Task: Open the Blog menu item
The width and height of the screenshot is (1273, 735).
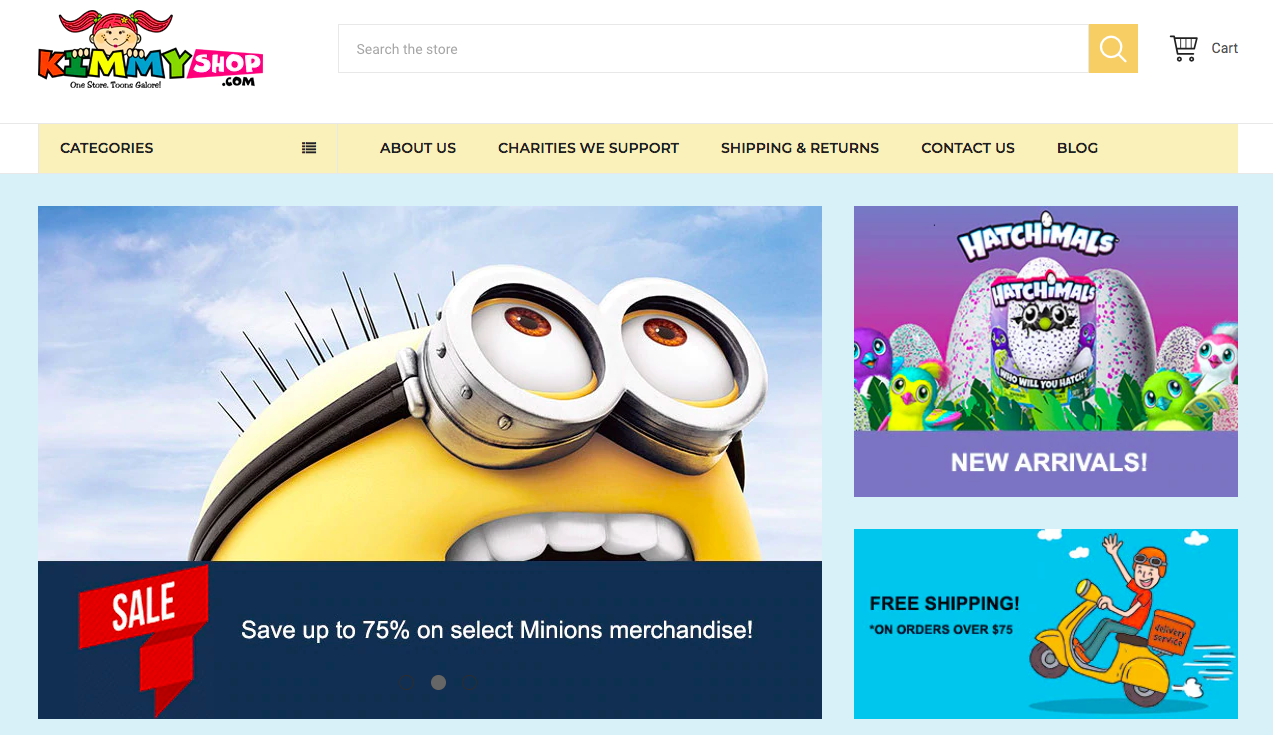Action: pos(1077,148)
